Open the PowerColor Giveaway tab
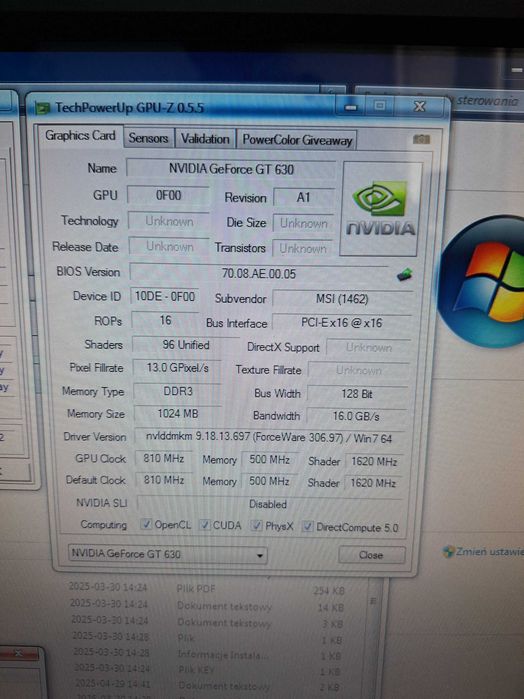The image size is (524, 699). tap(297, 140)
